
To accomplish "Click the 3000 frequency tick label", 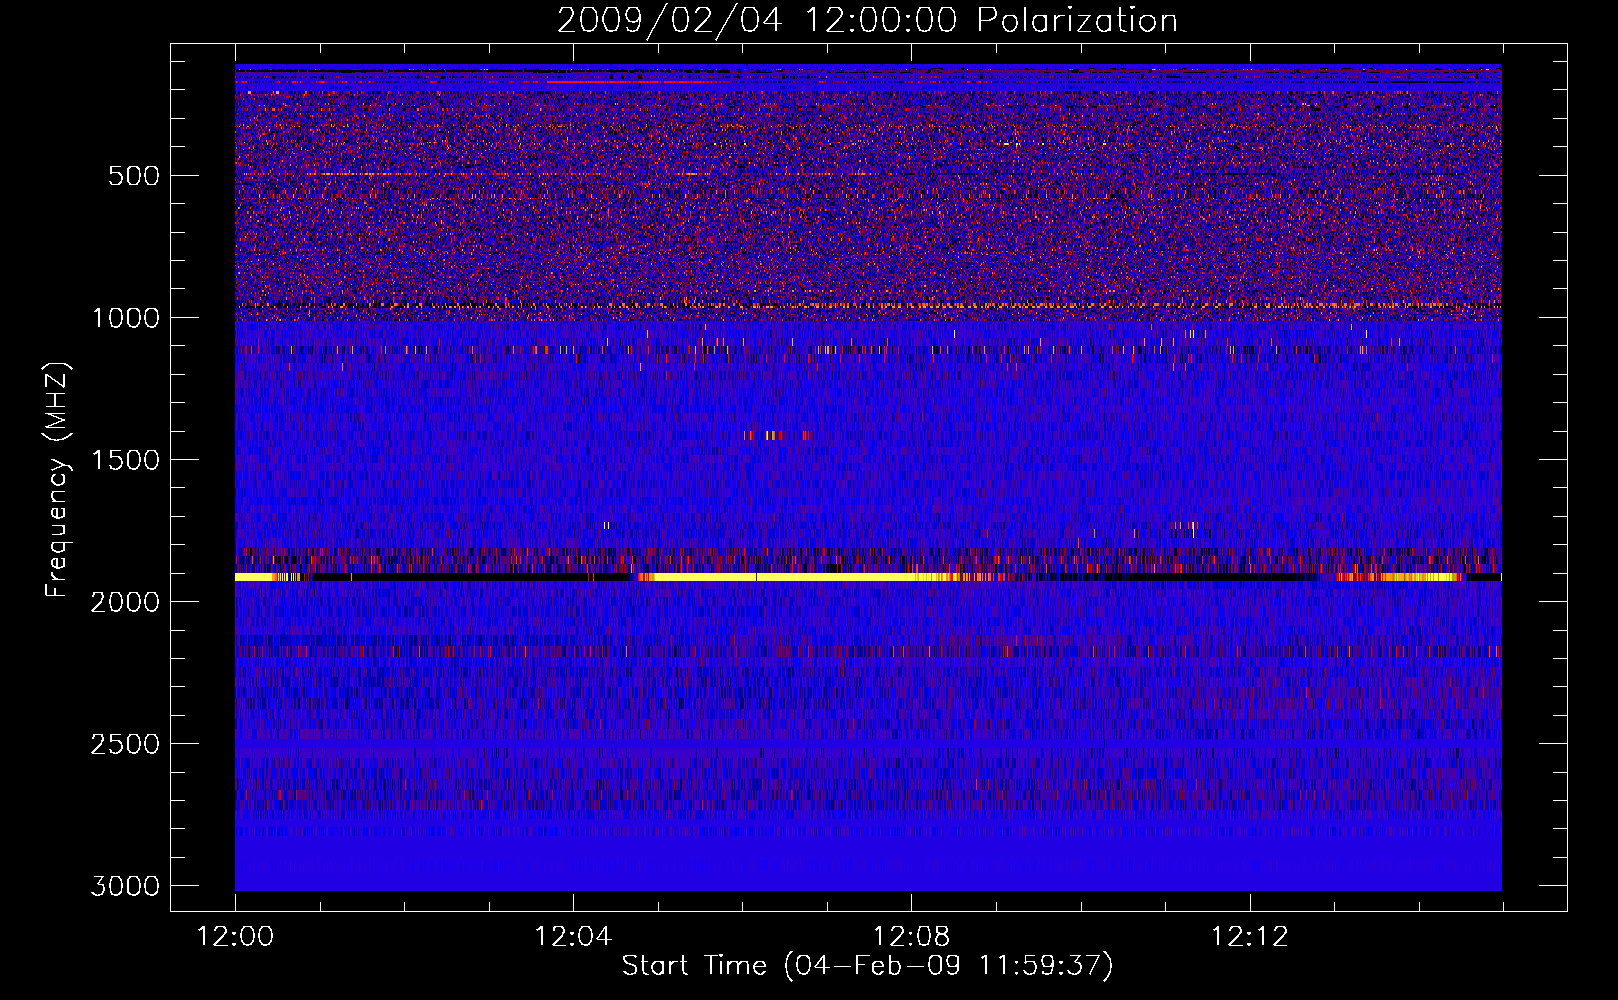I will [x=125, y=886].
